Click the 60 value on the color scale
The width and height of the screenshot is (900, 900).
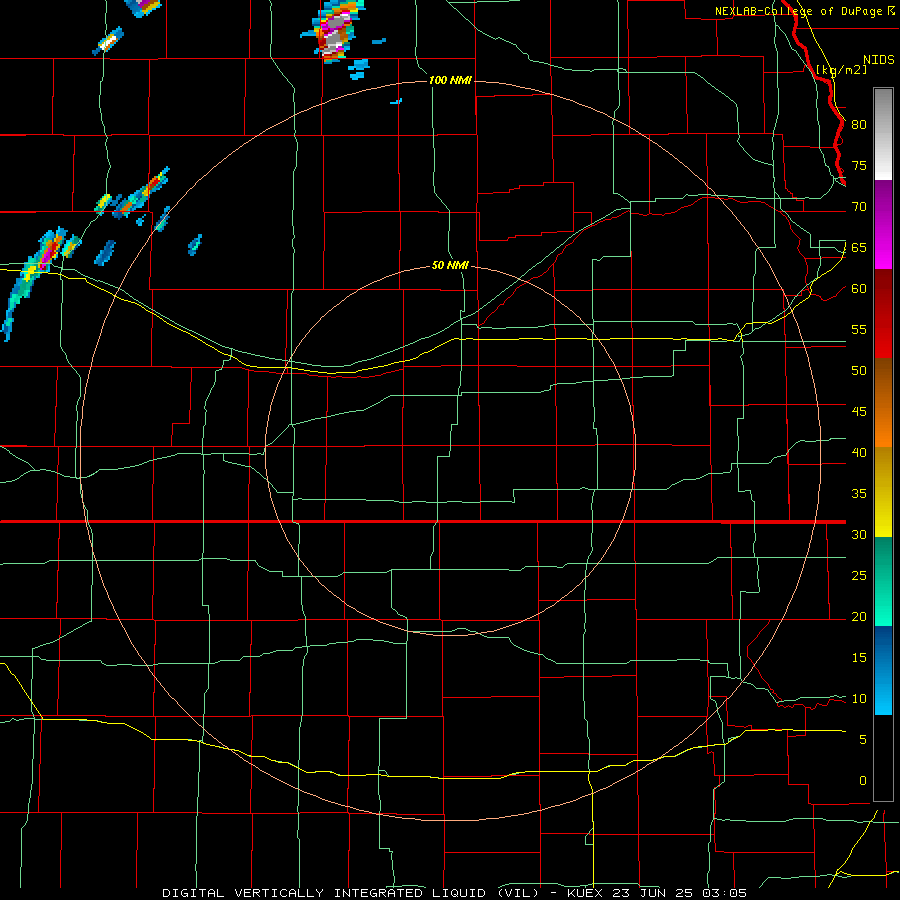pos(859,289)
